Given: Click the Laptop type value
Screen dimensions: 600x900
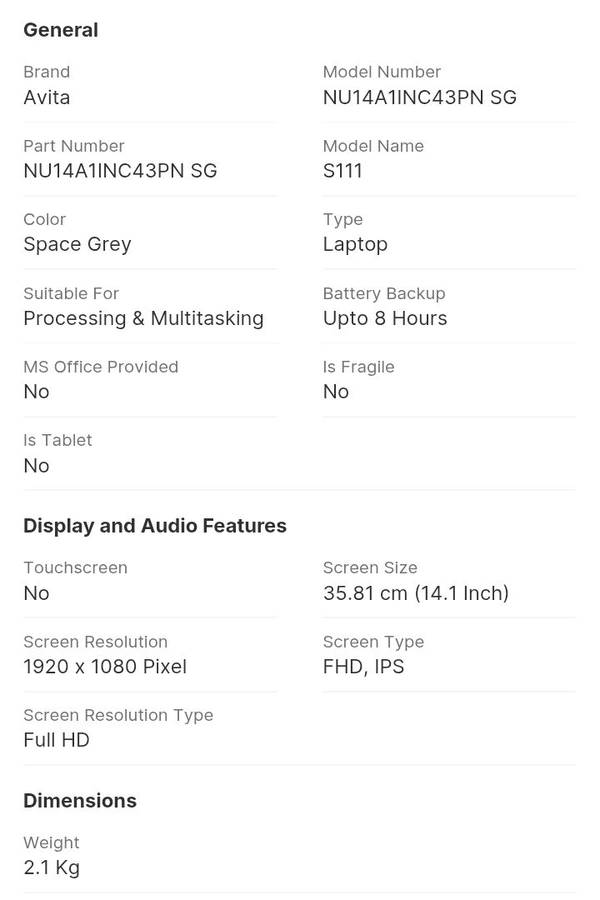Looking at the screenshot, I should pos(355,244).
